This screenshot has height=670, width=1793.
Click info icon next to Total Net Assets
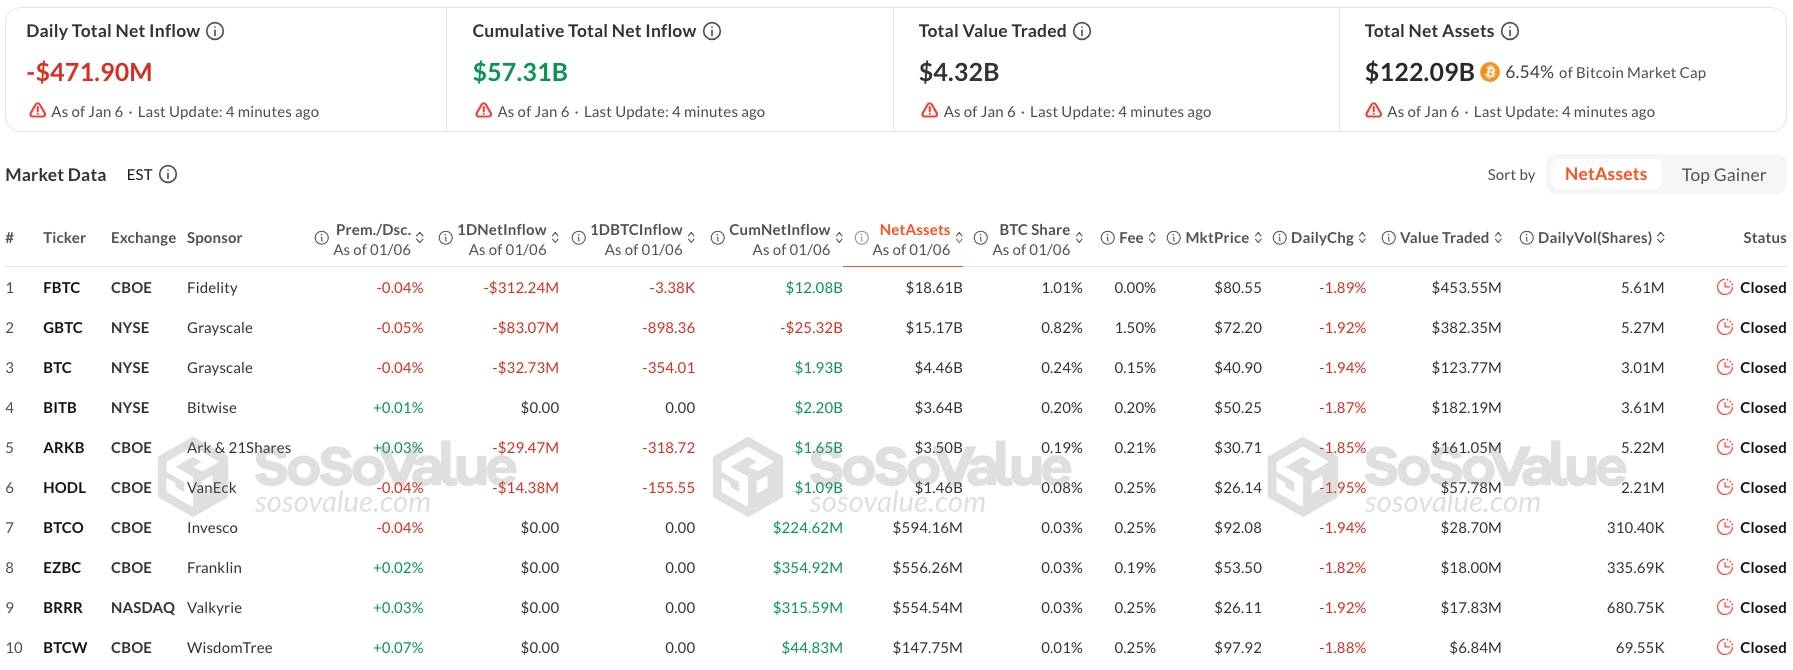click(1510, 31)
